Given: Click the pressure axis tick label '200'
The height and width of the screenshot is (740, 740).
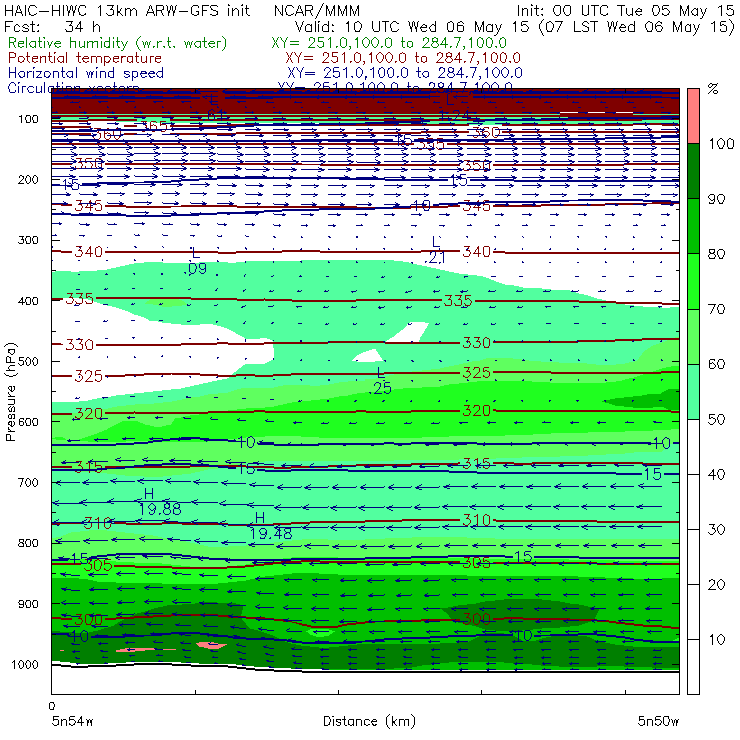Looking at the screenshot, I should tap(28, 179).
